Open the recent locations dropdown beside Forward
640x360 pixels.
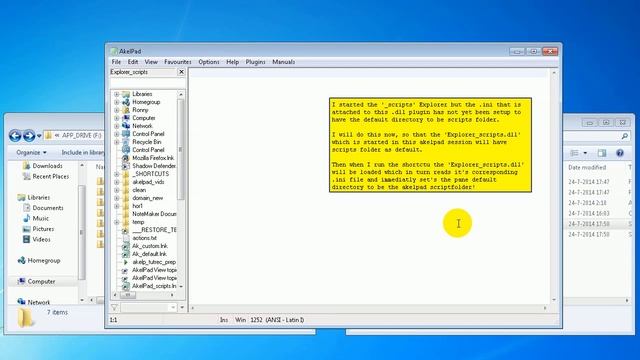pyautogui.click(x=39, y=136)
